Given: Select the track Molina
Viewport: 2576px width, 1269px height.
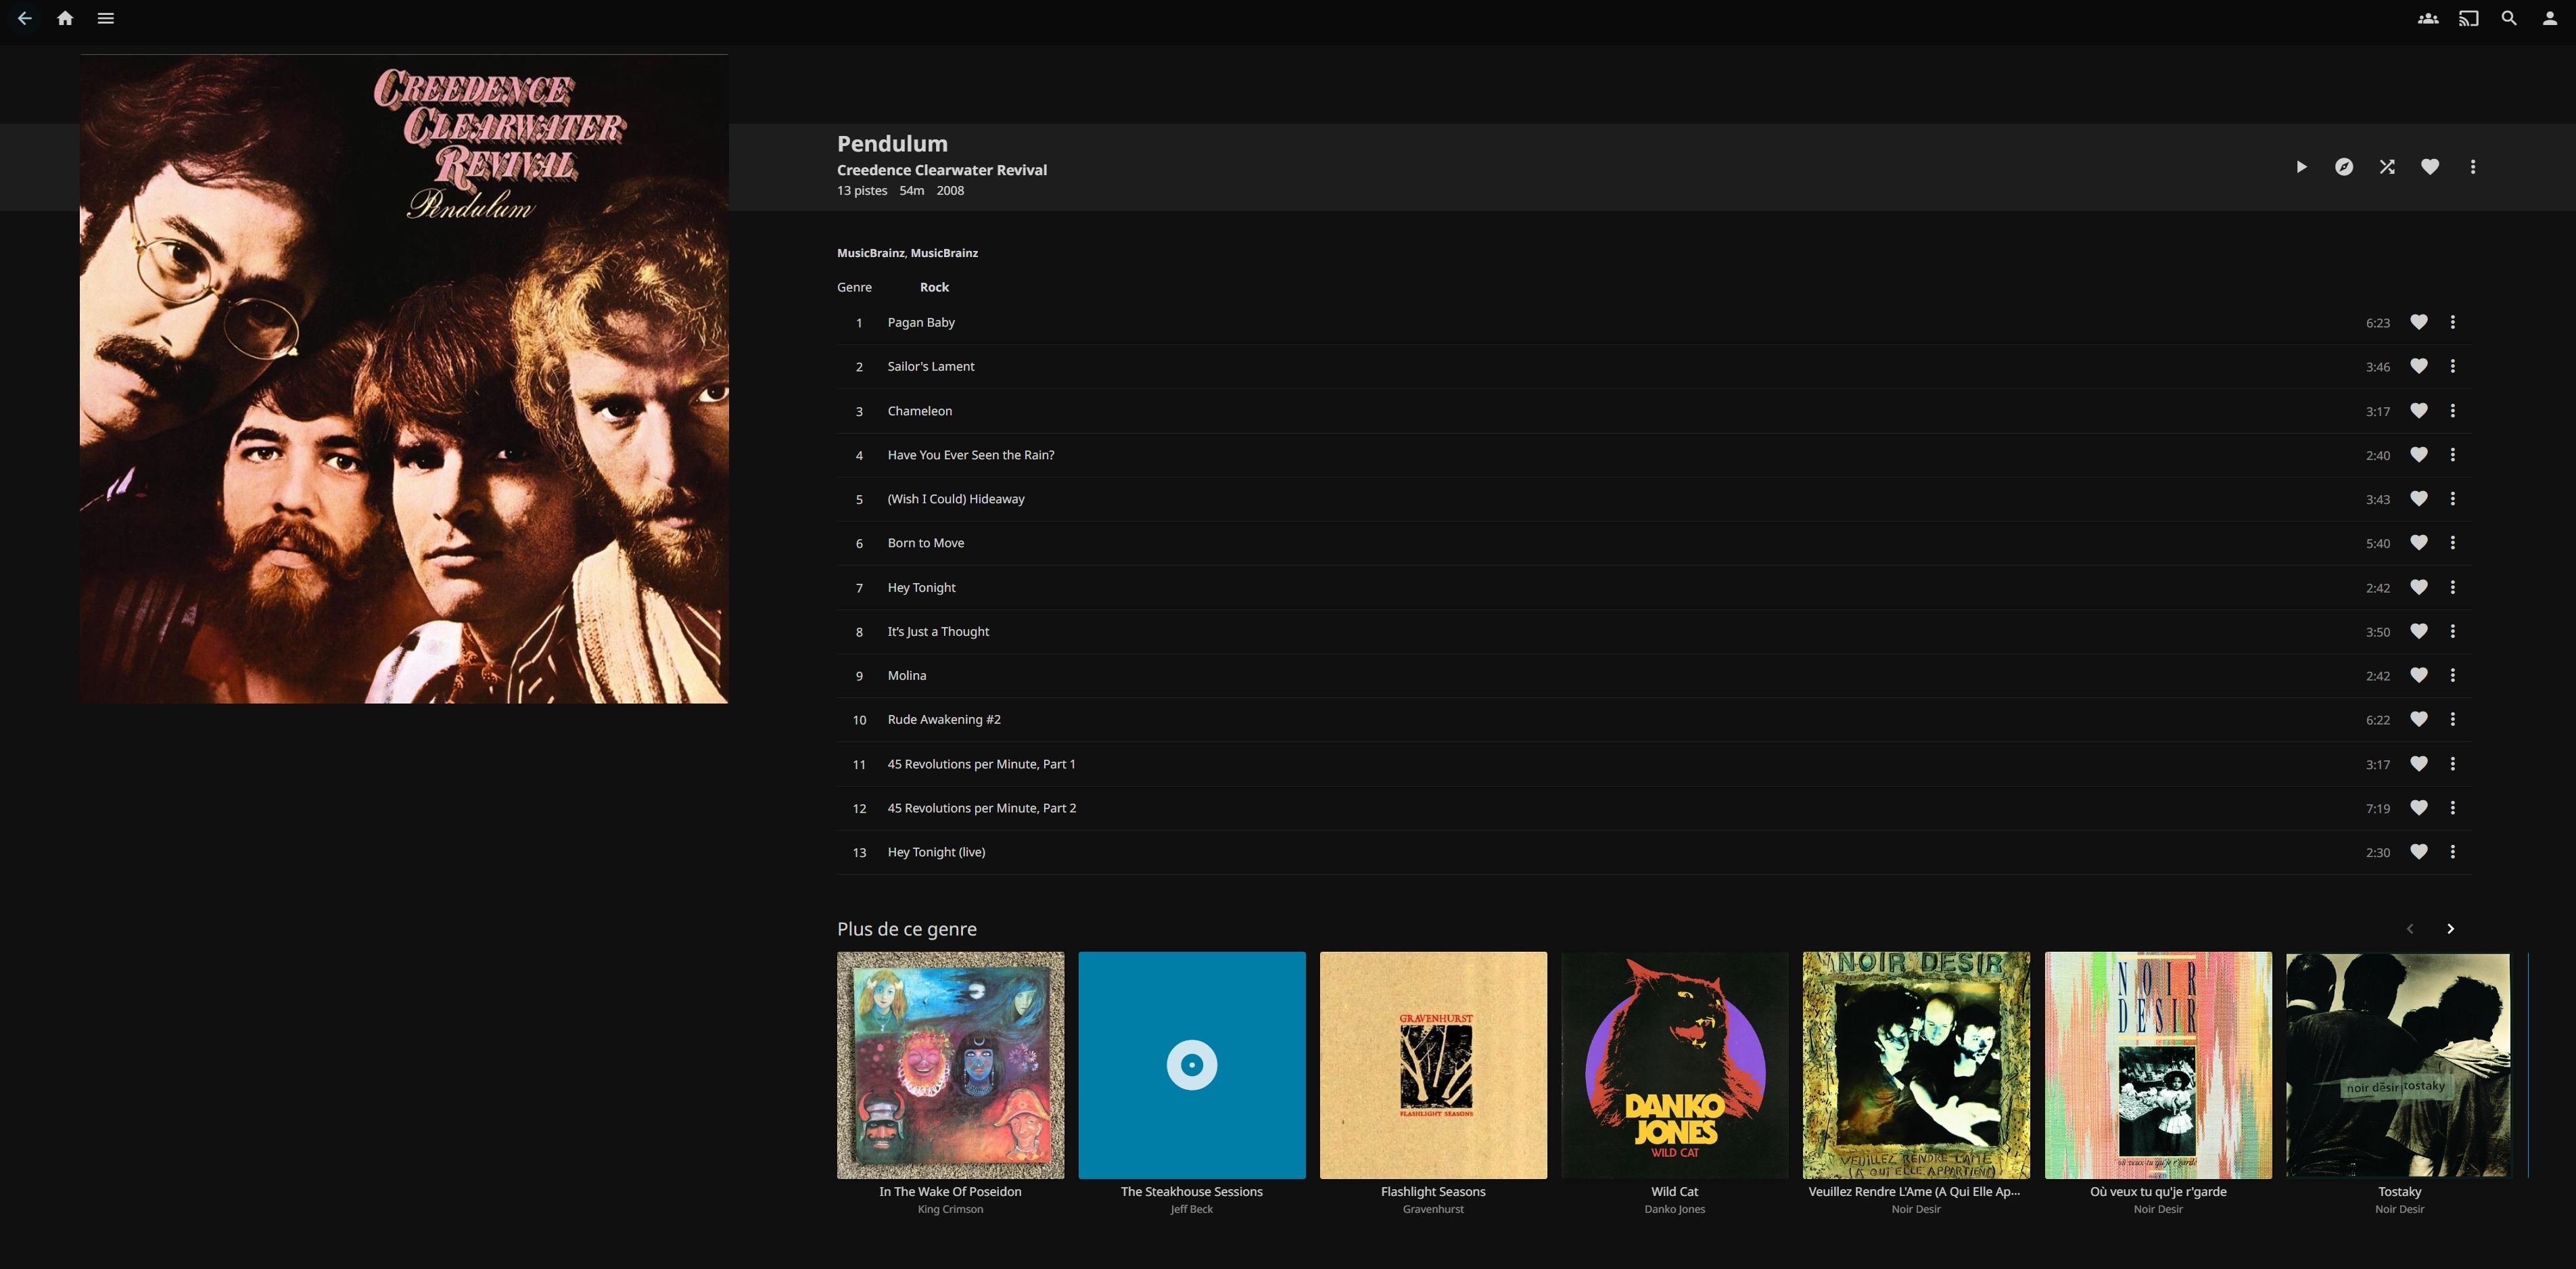Looking at the screenshot, I should click(1654, 675).
